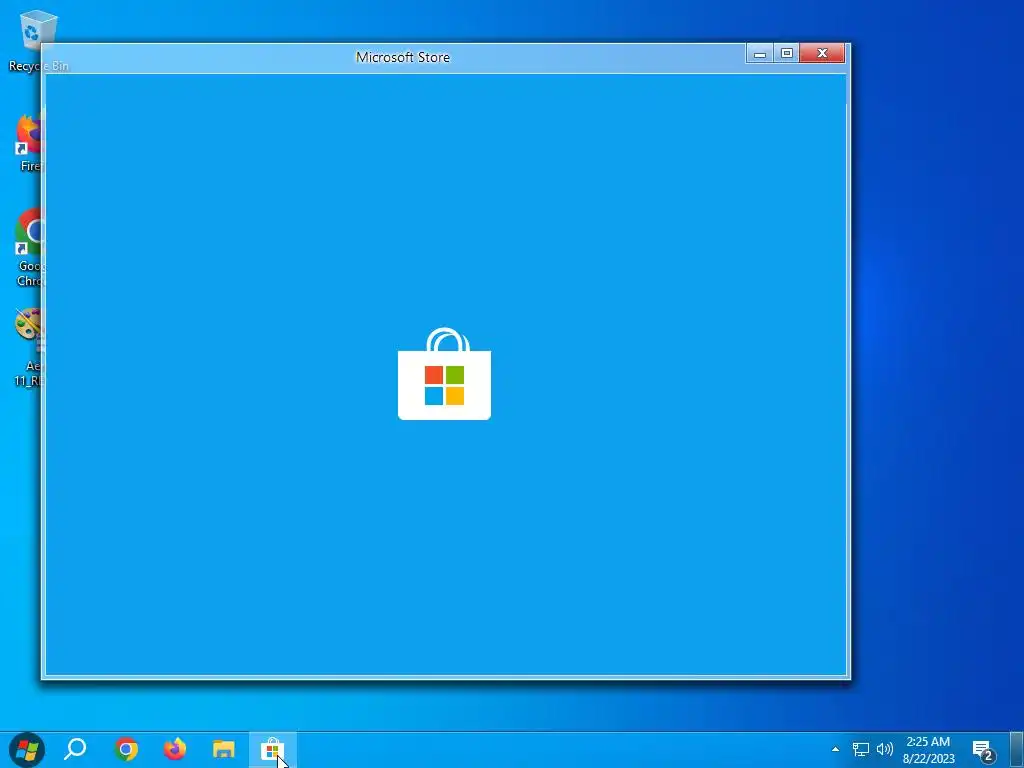Screen dimensions: 1024x768
Task: Click the Show desktop strip
Action: (x=1017, y=750)
